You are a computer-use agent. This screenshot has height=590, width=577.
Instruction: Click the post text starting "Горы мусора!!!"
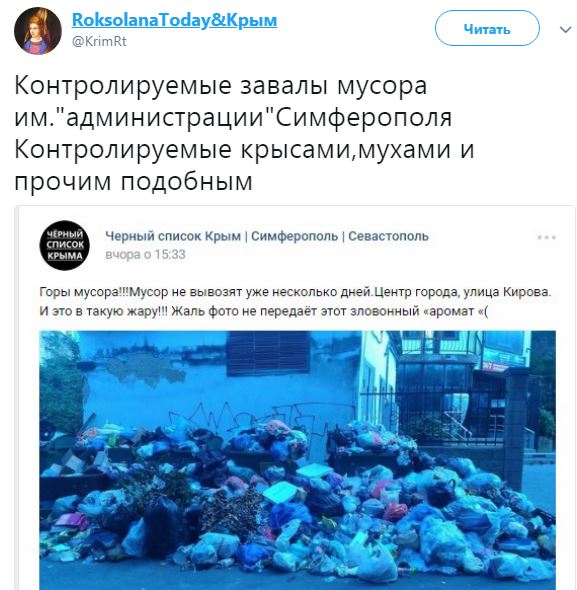click(x=295, y=292)
